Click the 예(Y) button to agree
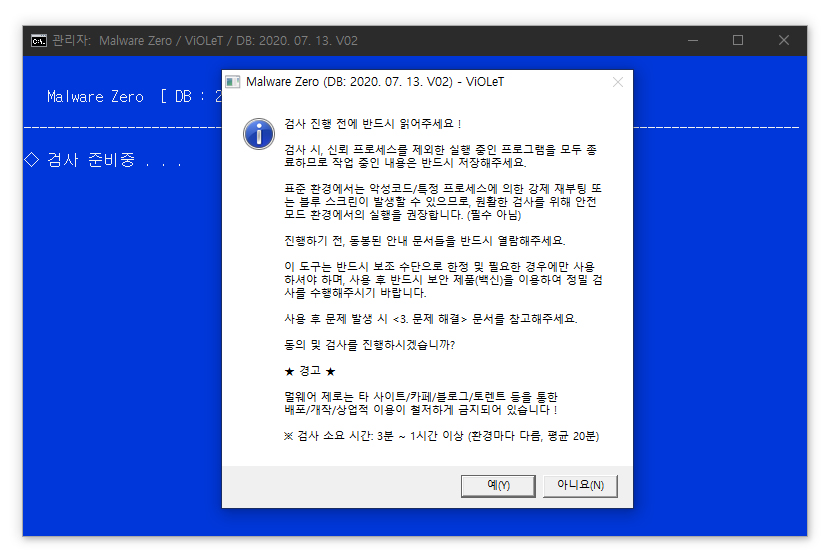 point(498,486)
